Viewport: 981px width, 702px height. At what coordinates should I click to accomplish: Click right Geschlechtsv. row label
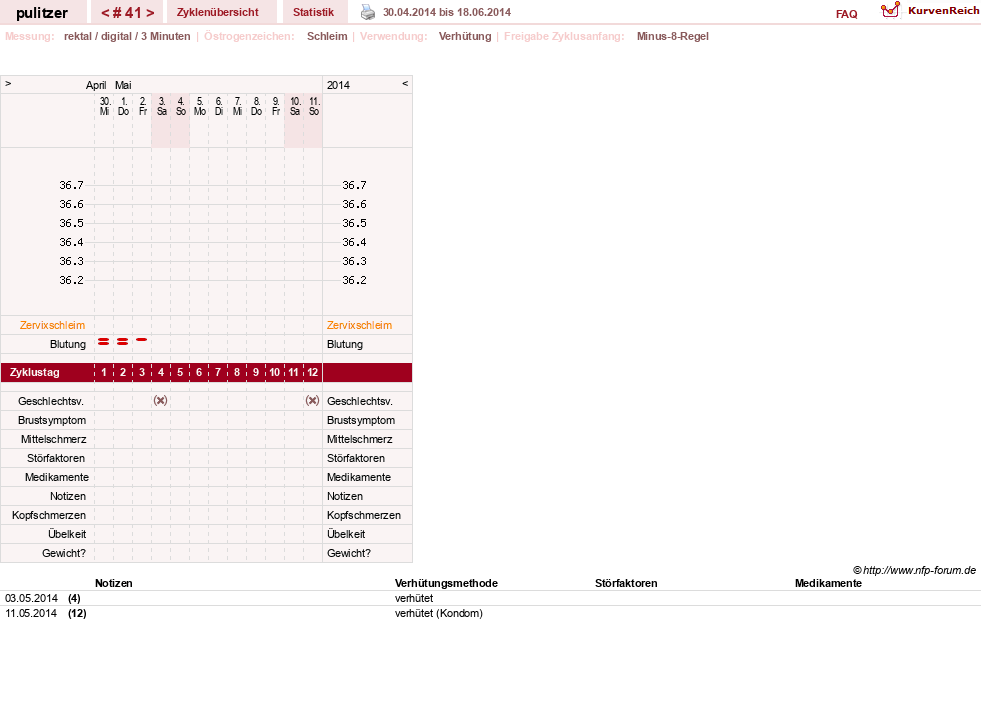[360, 401]
